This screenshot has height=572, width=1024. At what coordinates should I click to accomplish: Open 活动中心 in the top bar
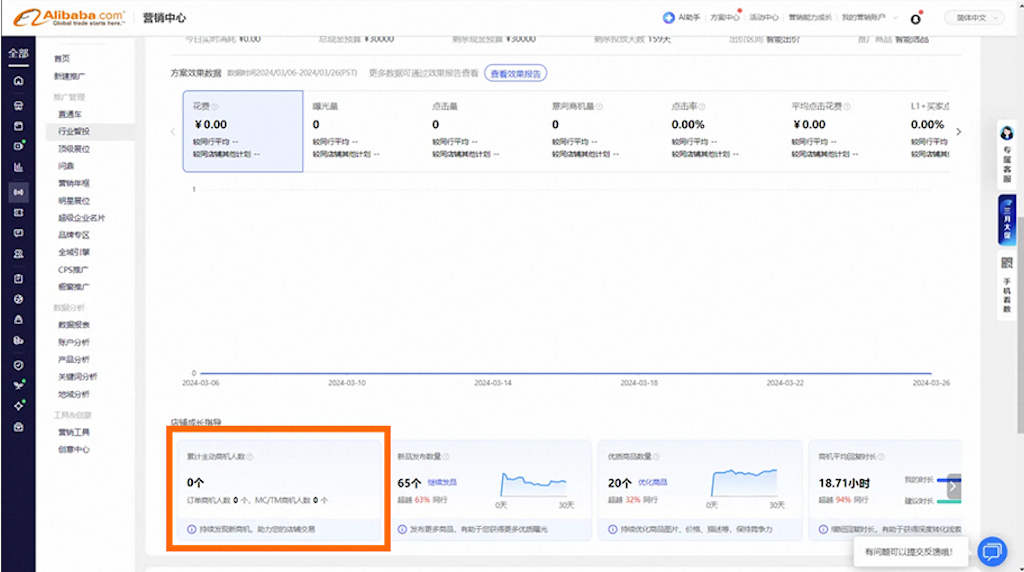pos(763,18)
